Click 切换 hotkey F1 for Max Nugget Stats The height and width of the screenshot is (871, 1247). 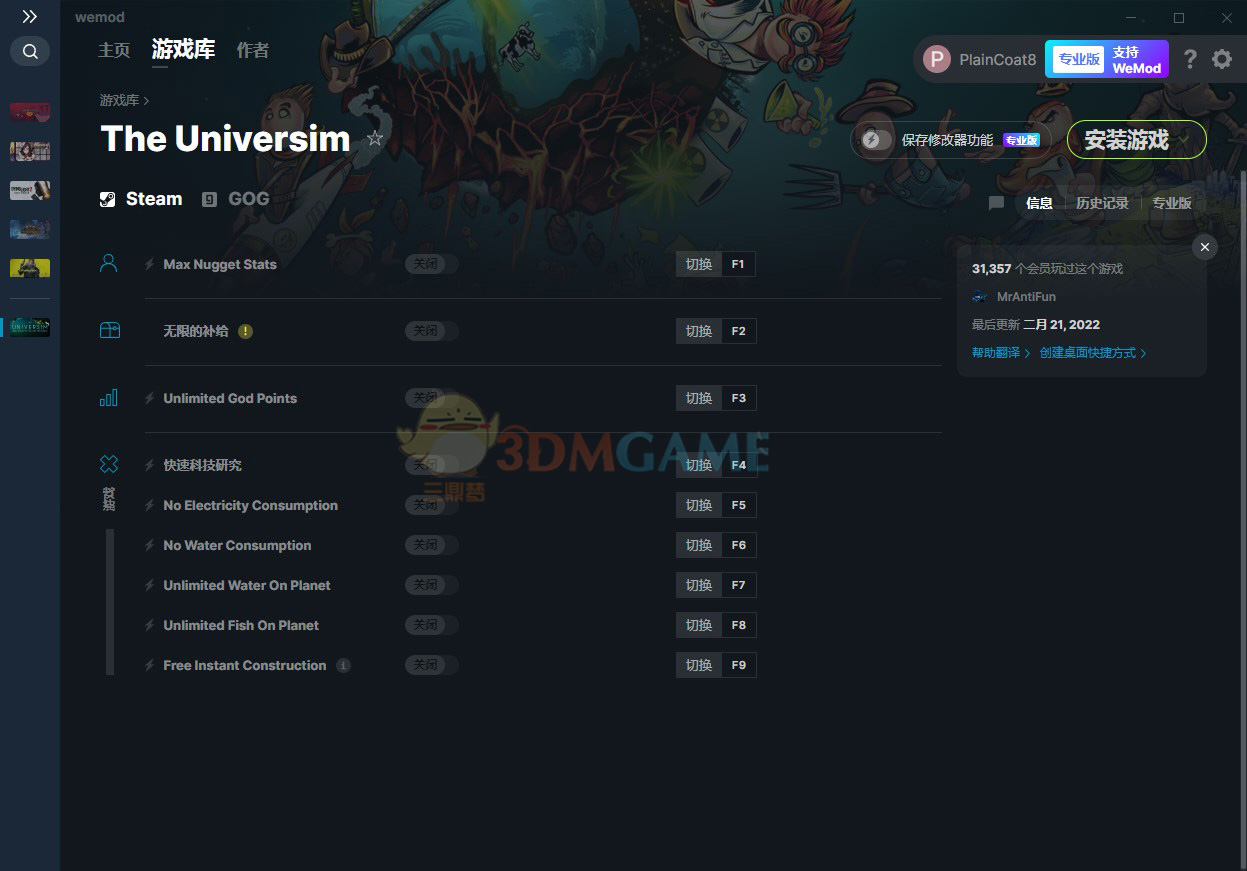click(x=716, y=264)
